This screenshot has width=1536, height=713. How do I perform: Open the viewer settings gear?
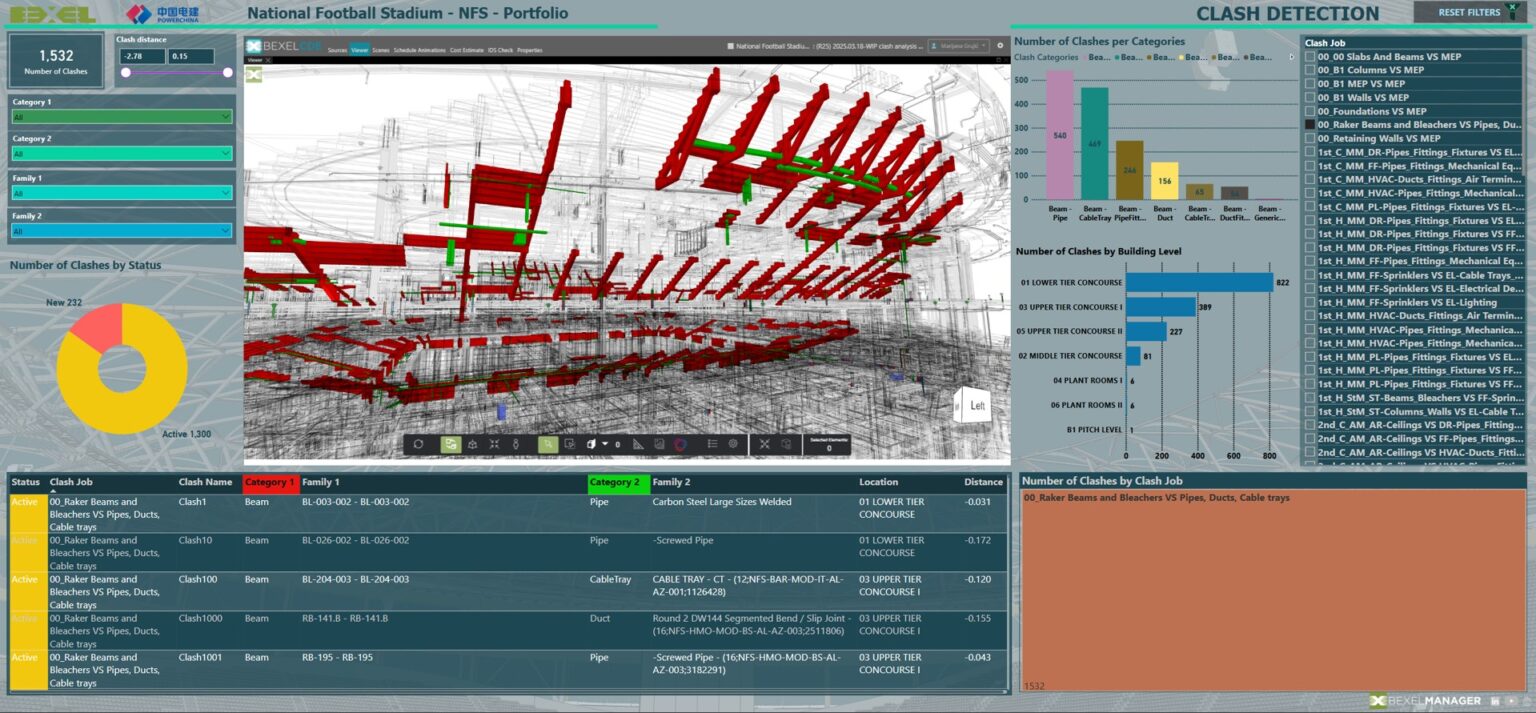click(x=733, y=443)
